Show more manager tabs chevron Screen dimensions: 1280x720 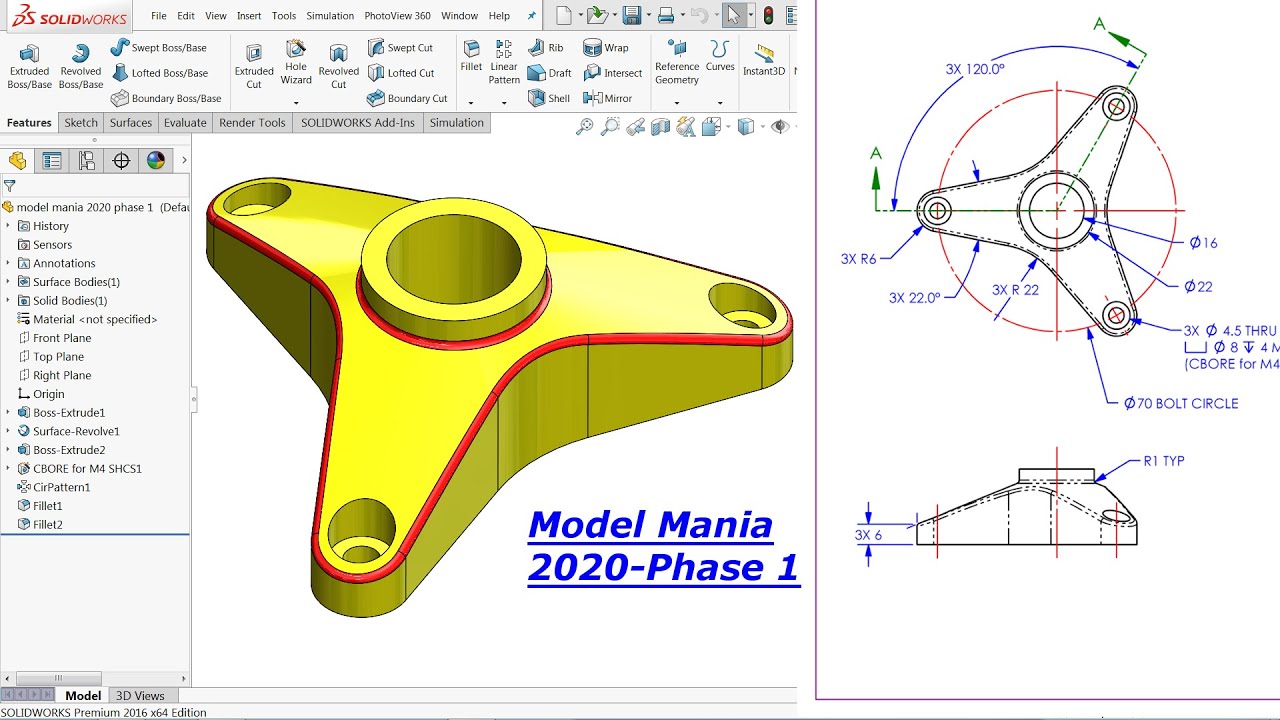tap(184, 161)
